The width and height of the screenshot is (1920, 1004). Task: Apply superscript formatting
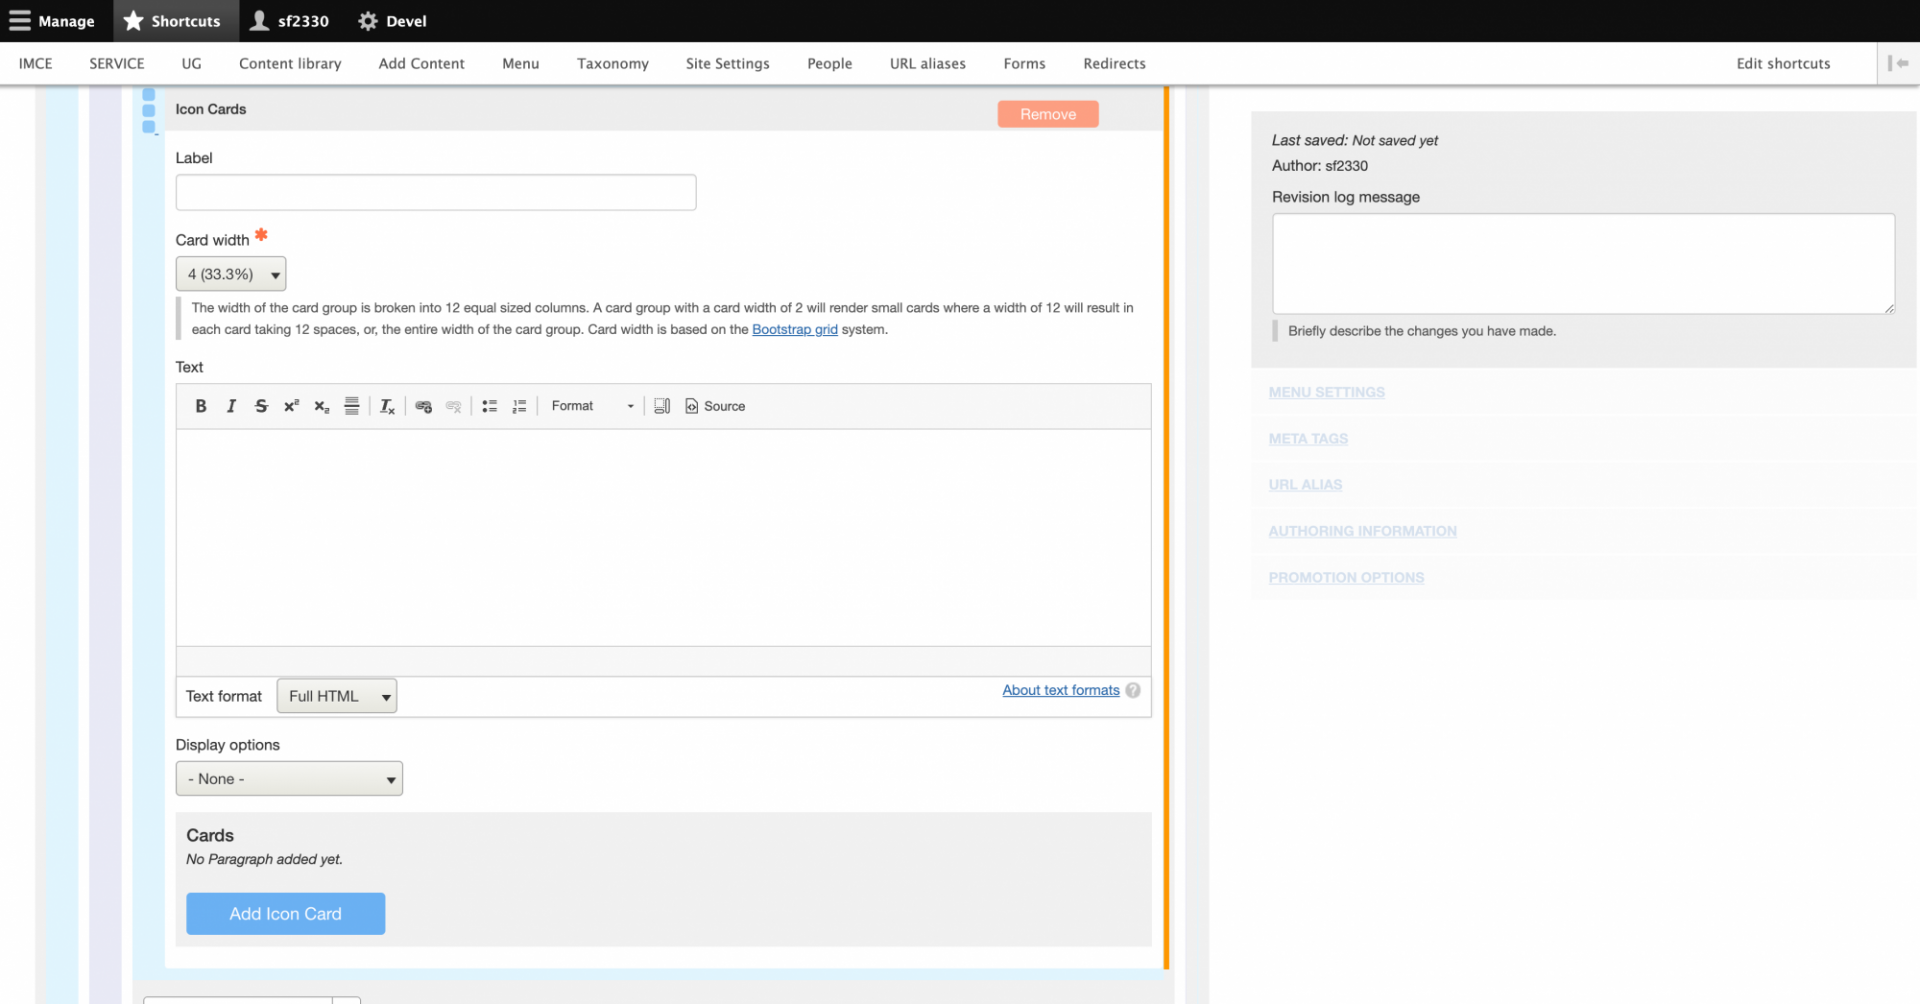pyautogui.click(x=291, y=406)
